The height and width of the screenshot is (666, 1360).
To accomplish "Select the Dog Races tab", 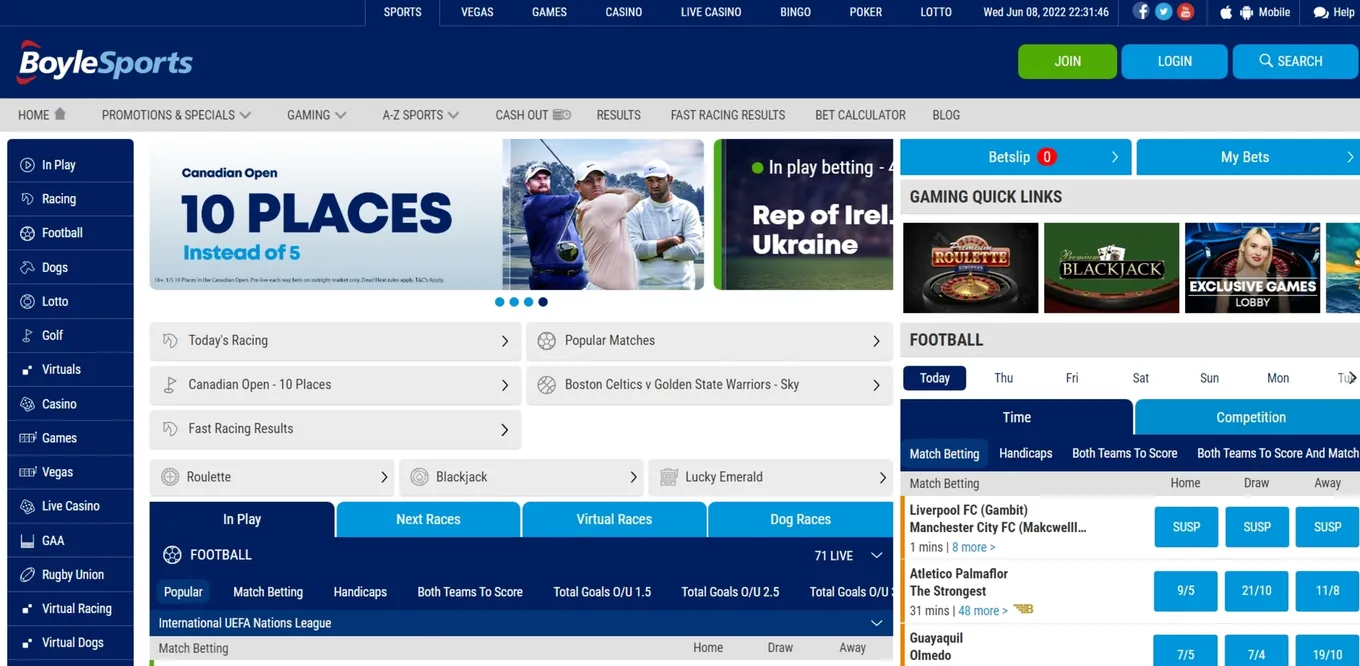I will 800,520.
